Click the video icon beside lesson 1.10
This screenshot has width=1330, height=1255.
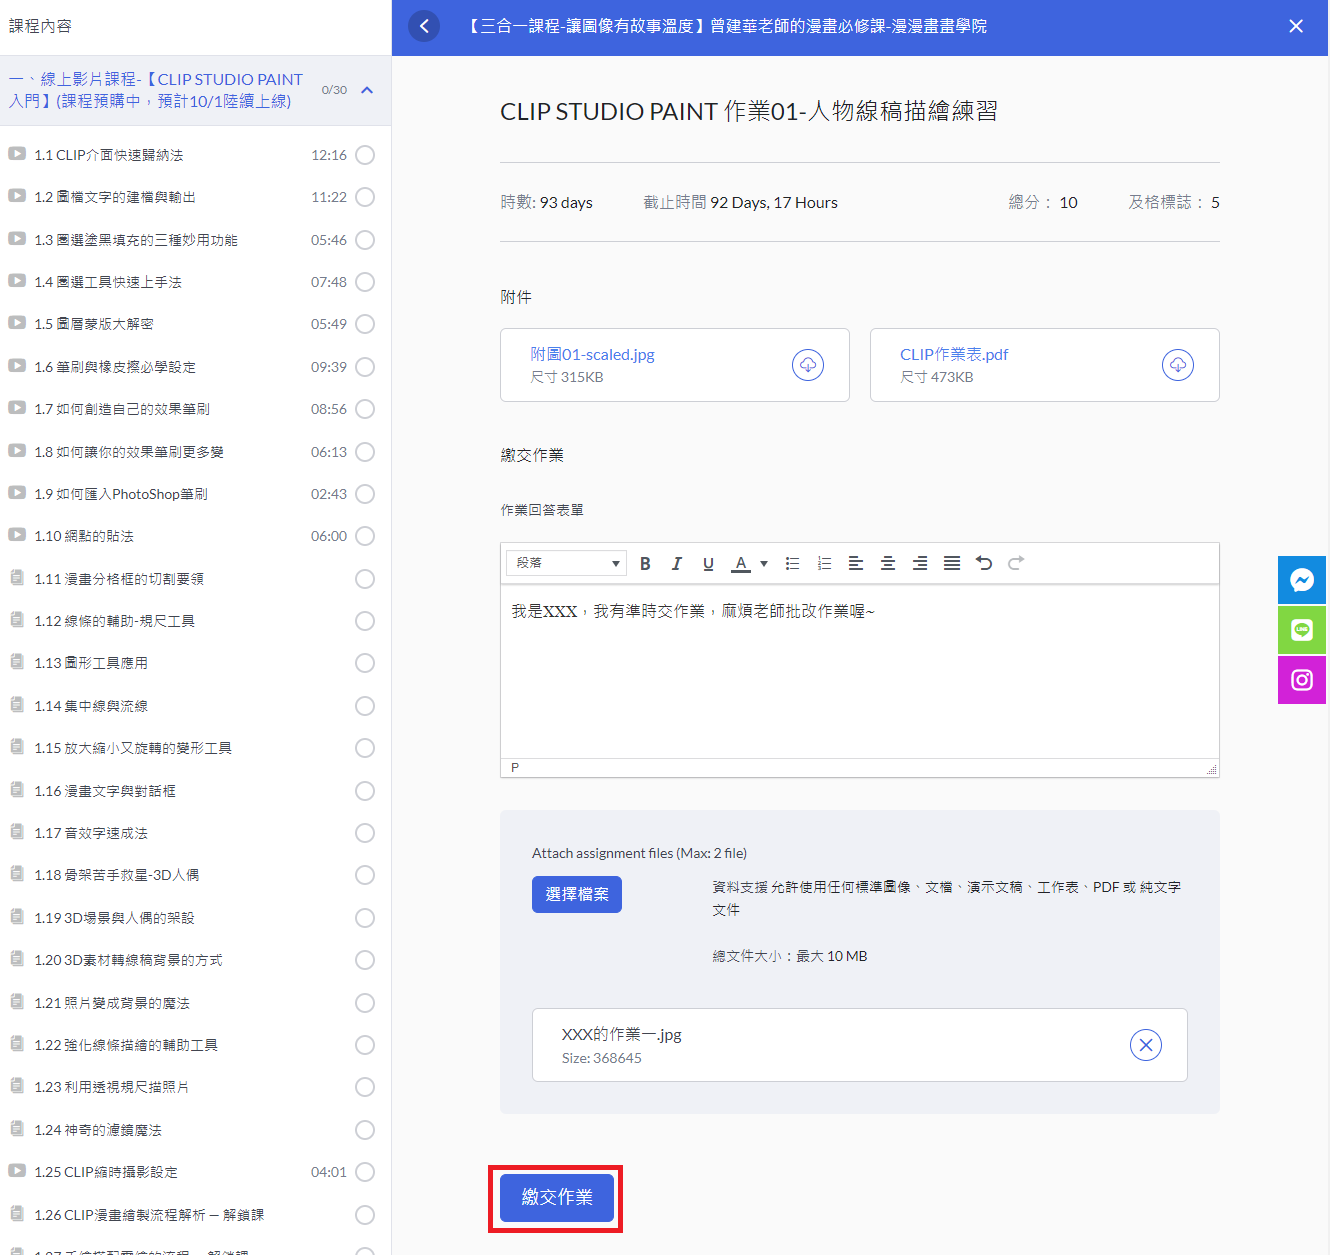[17, 535]
